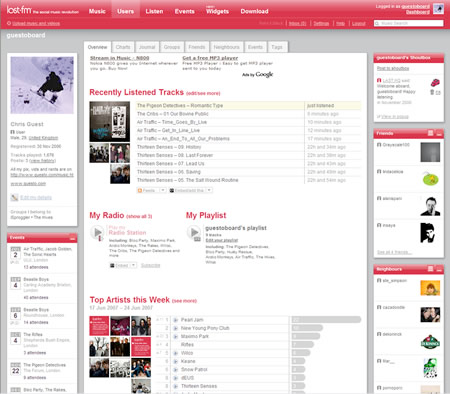
Task: Click Edit your playlist link
Action: (x=222, y=240)
